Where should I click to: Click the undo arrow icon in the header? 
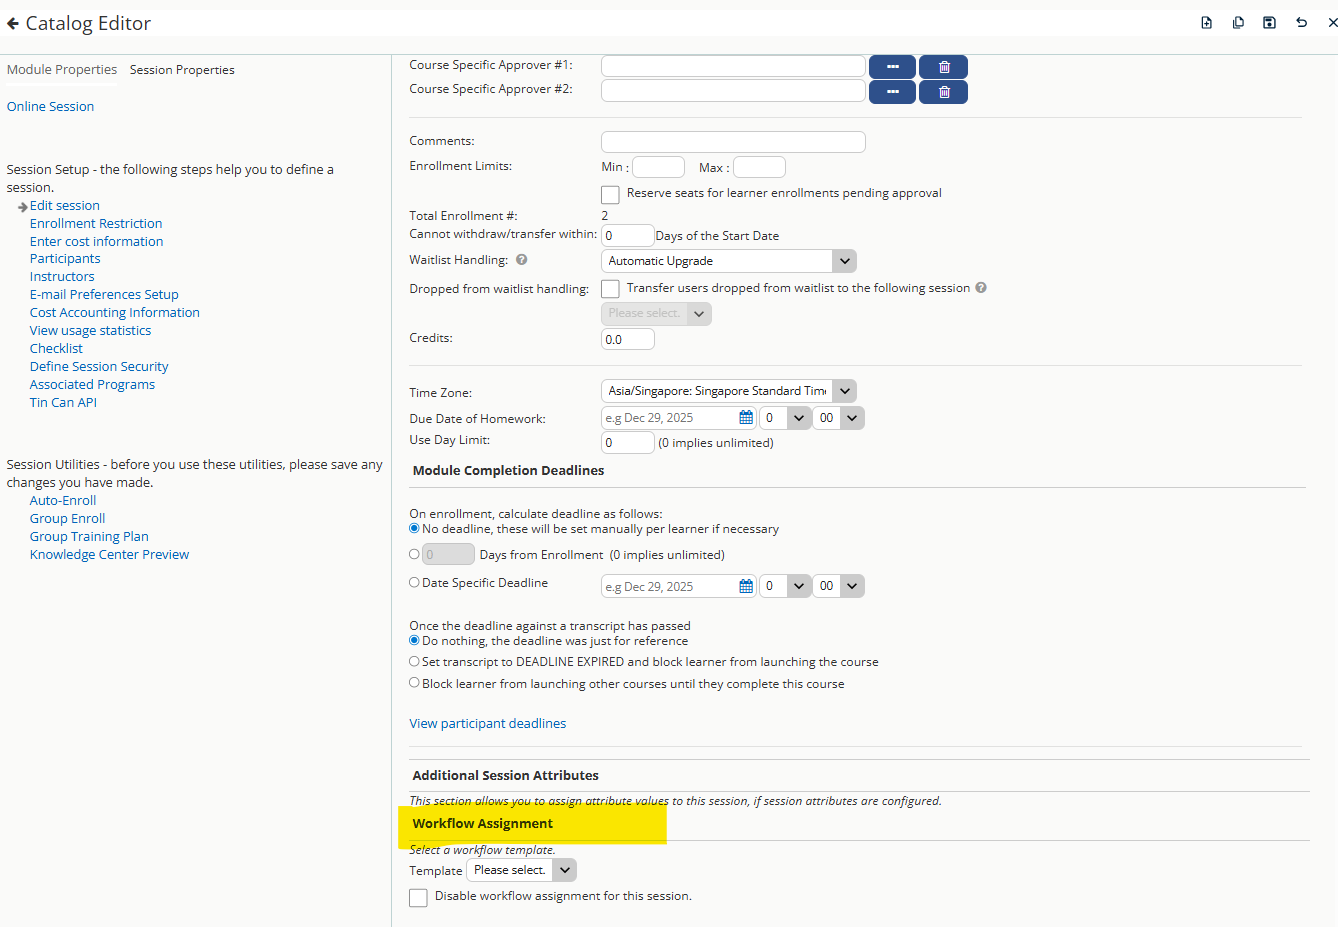(x=1301, y=23)
